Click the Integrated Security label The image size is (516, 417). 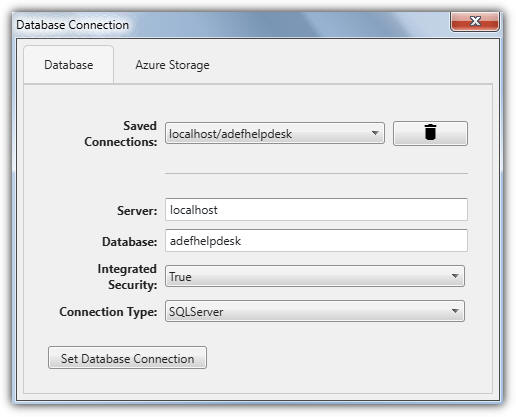pyautogui.click(x=127, y=277)
